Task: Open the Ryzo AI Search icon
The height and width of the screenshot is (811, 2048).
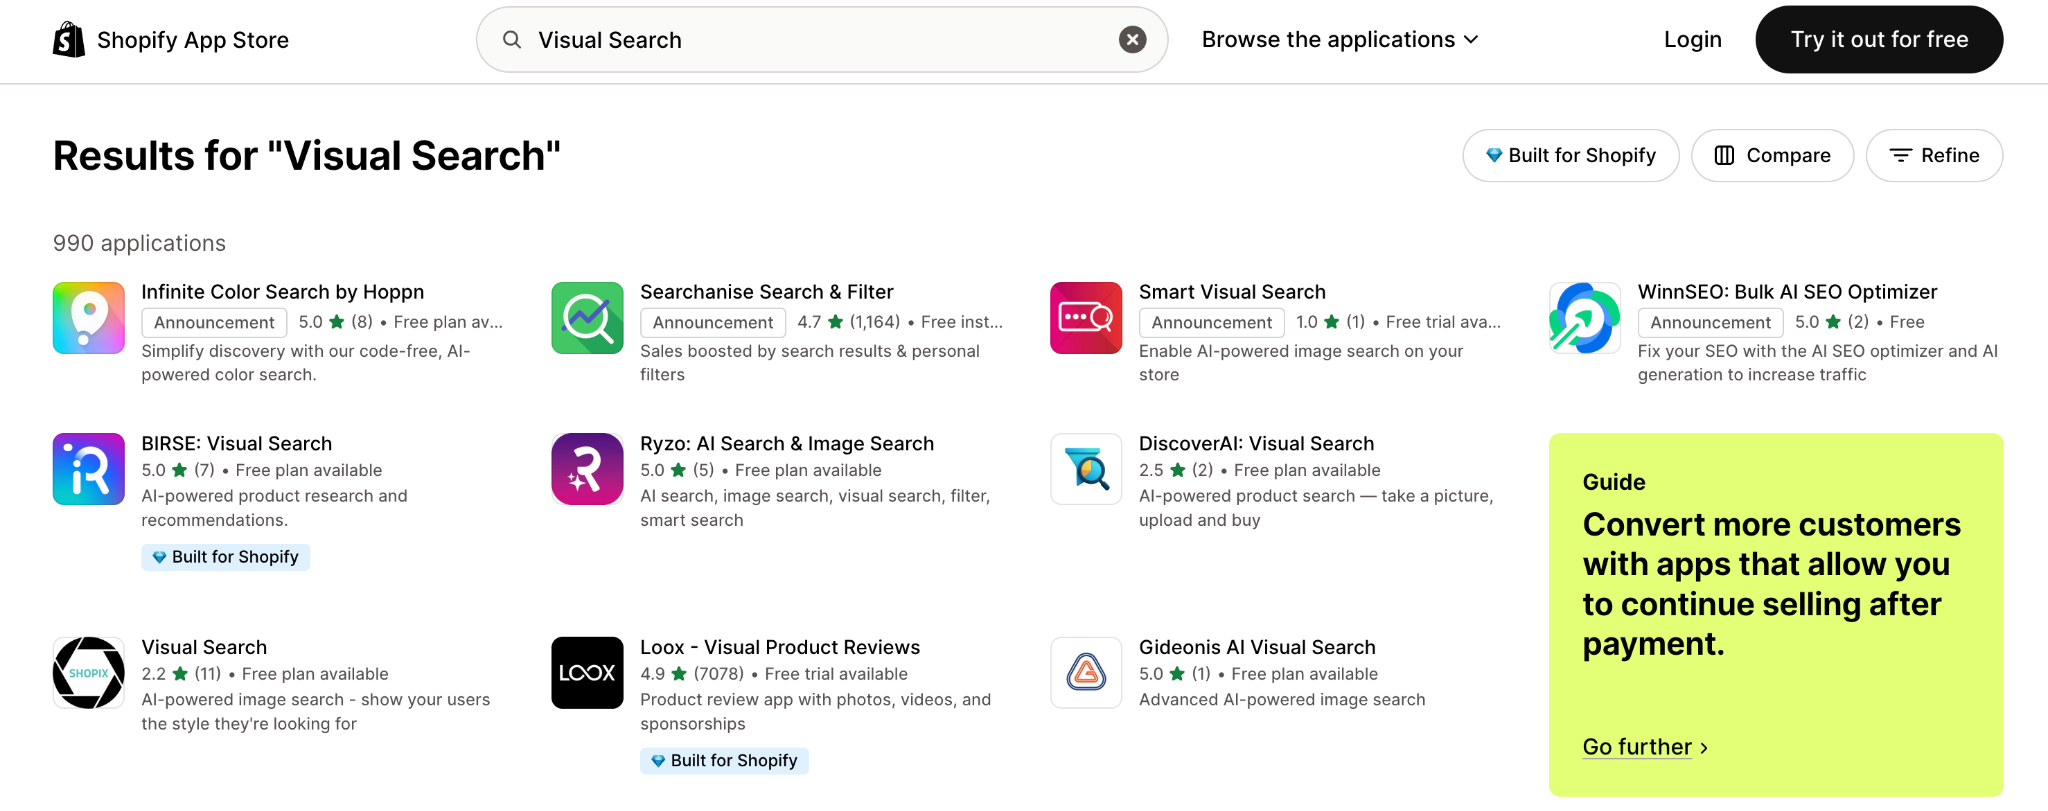Action: point(587,469)
